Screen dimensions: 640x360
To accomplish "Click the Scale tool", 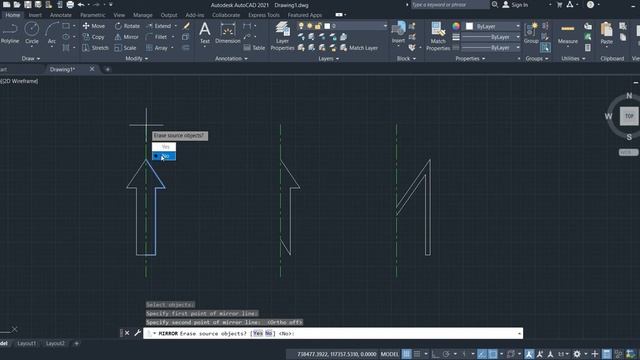I will (x=125, y=48).
